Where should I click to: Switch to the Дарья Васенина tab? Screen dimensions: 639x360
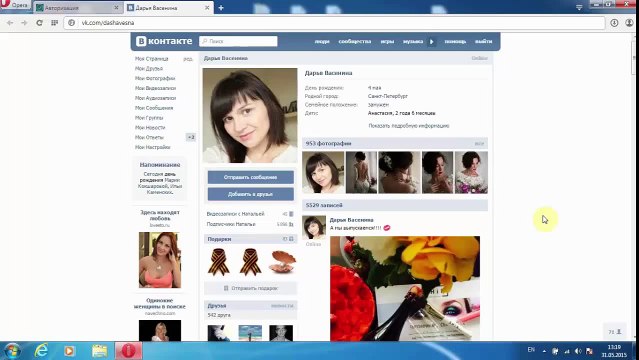169,8
